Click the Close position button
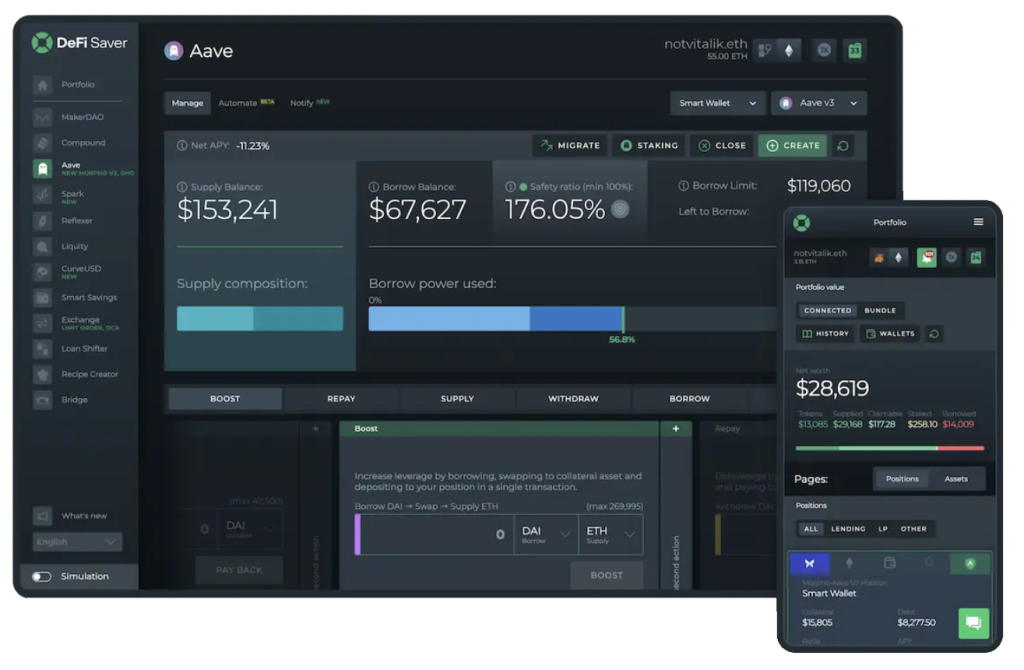 tap(722, 146)
